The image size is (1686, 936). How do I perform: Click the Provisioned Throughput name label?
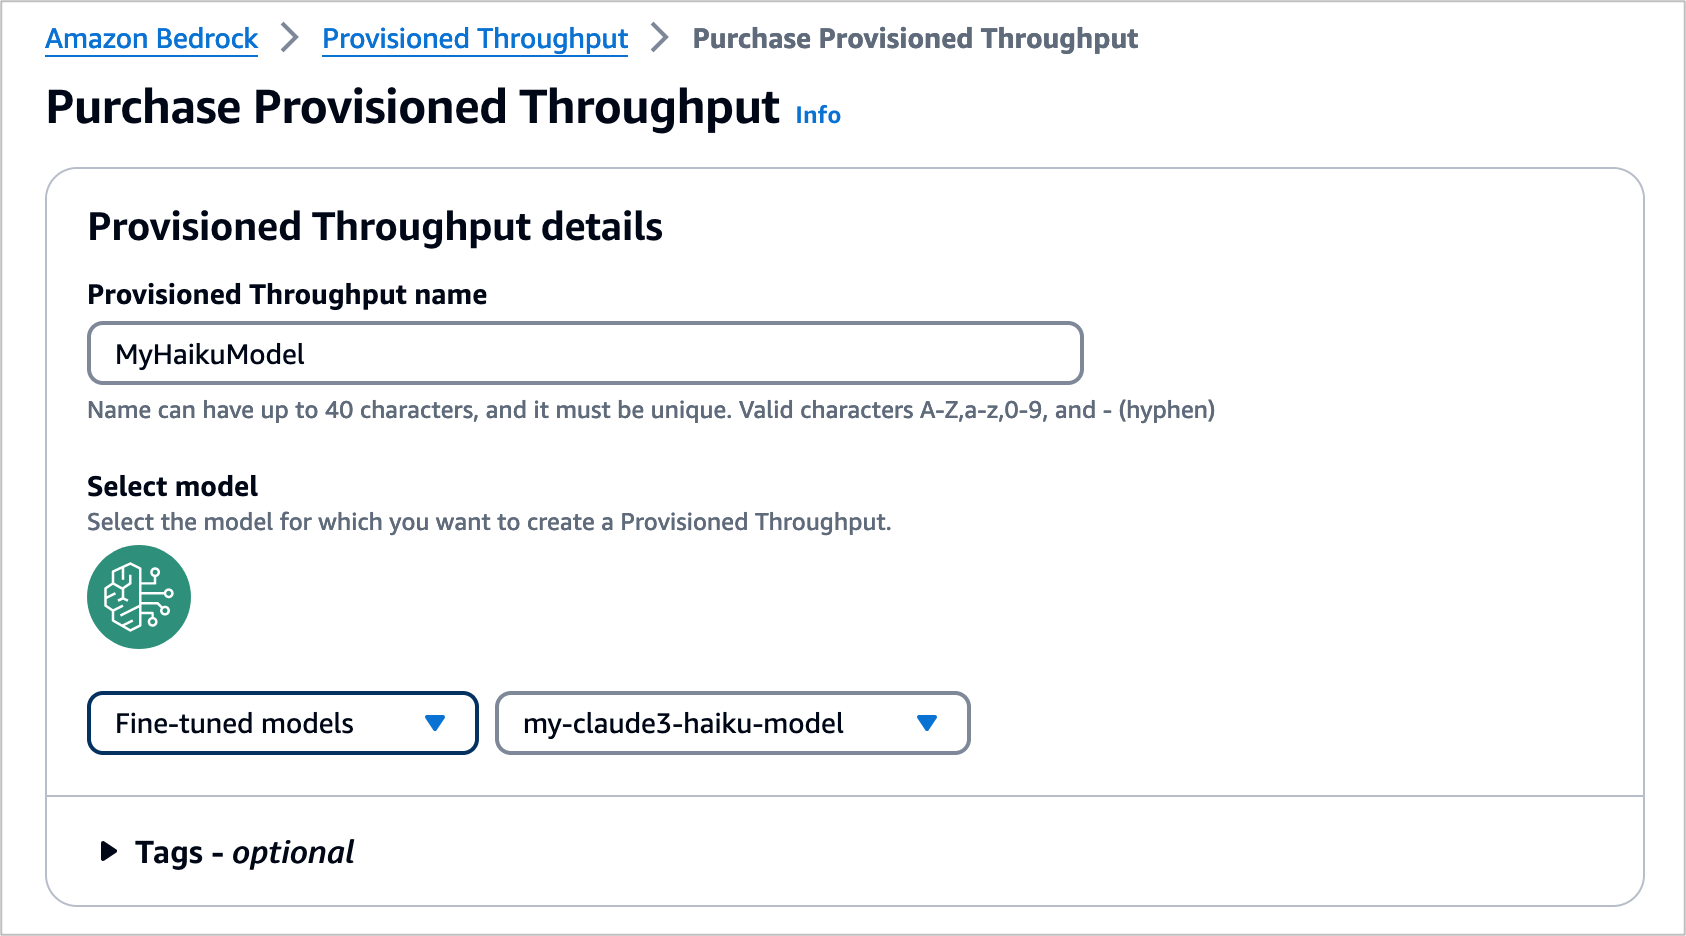click(x=287, y=294)
